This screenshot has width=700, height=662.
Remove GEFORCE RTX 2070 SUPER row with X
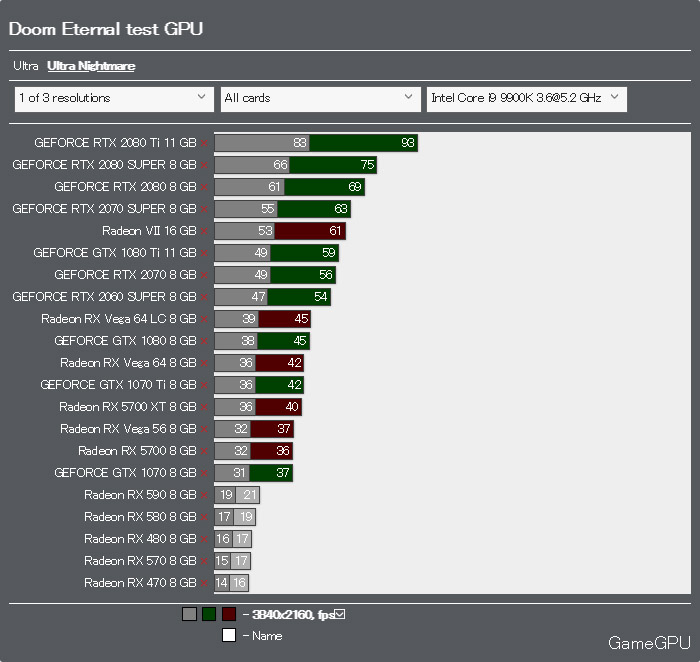(204, 209)
